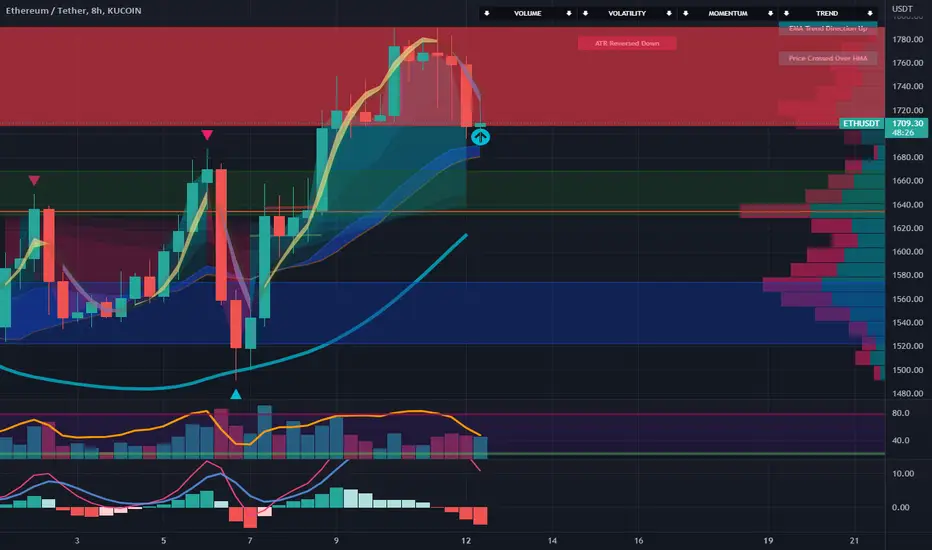
Task: Click the 1560.00 price axis label
Action: 908,299
